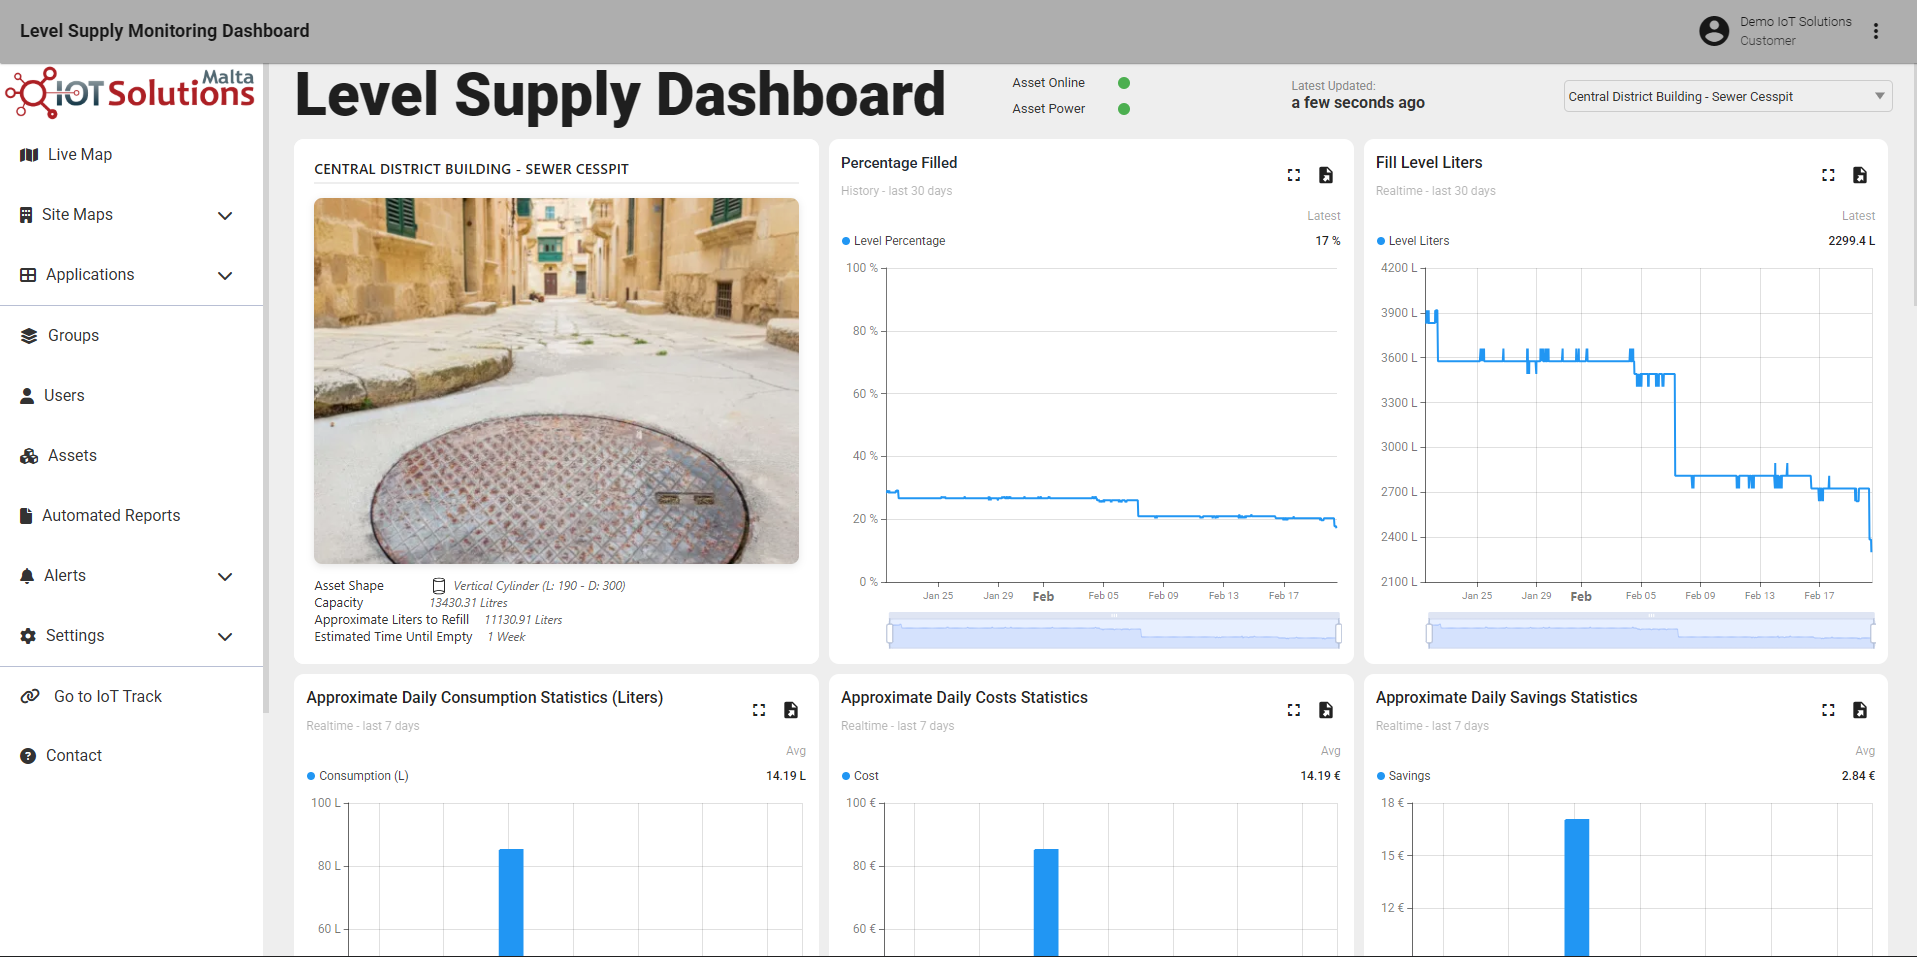The width and height of the screenshot is (1917, 957).
Task: Click the asset dropdown arrow
Action: 1880,96
